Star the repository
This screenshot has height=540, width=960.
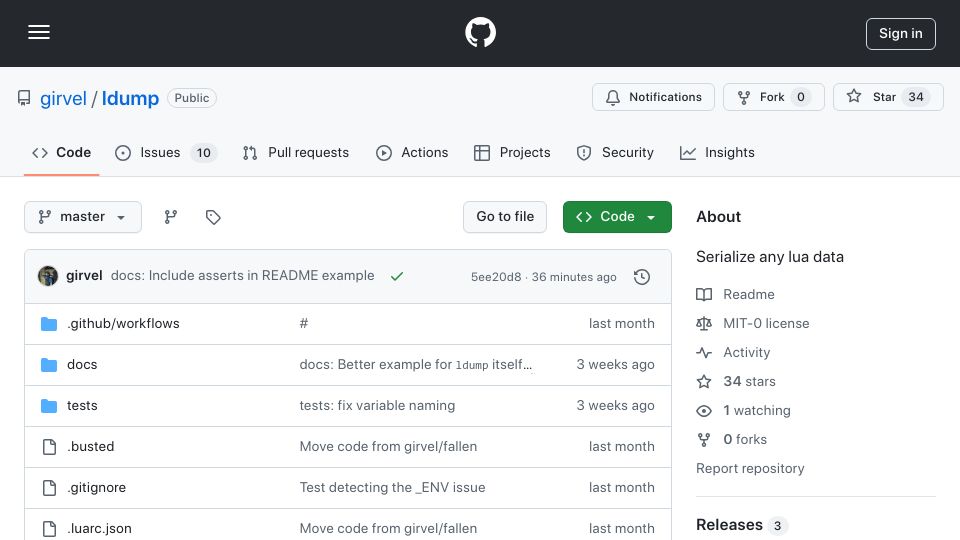888,97
